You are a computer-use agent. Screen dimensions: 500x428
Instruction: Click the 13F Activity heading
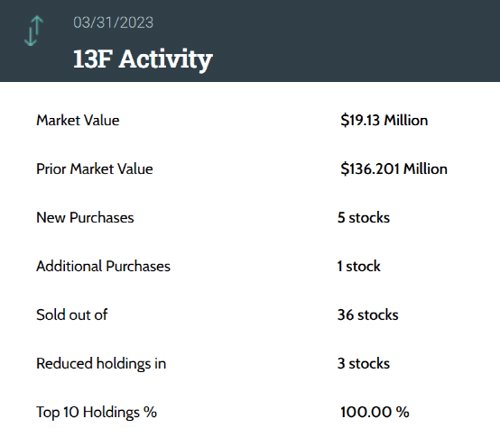tap(143, 60)
